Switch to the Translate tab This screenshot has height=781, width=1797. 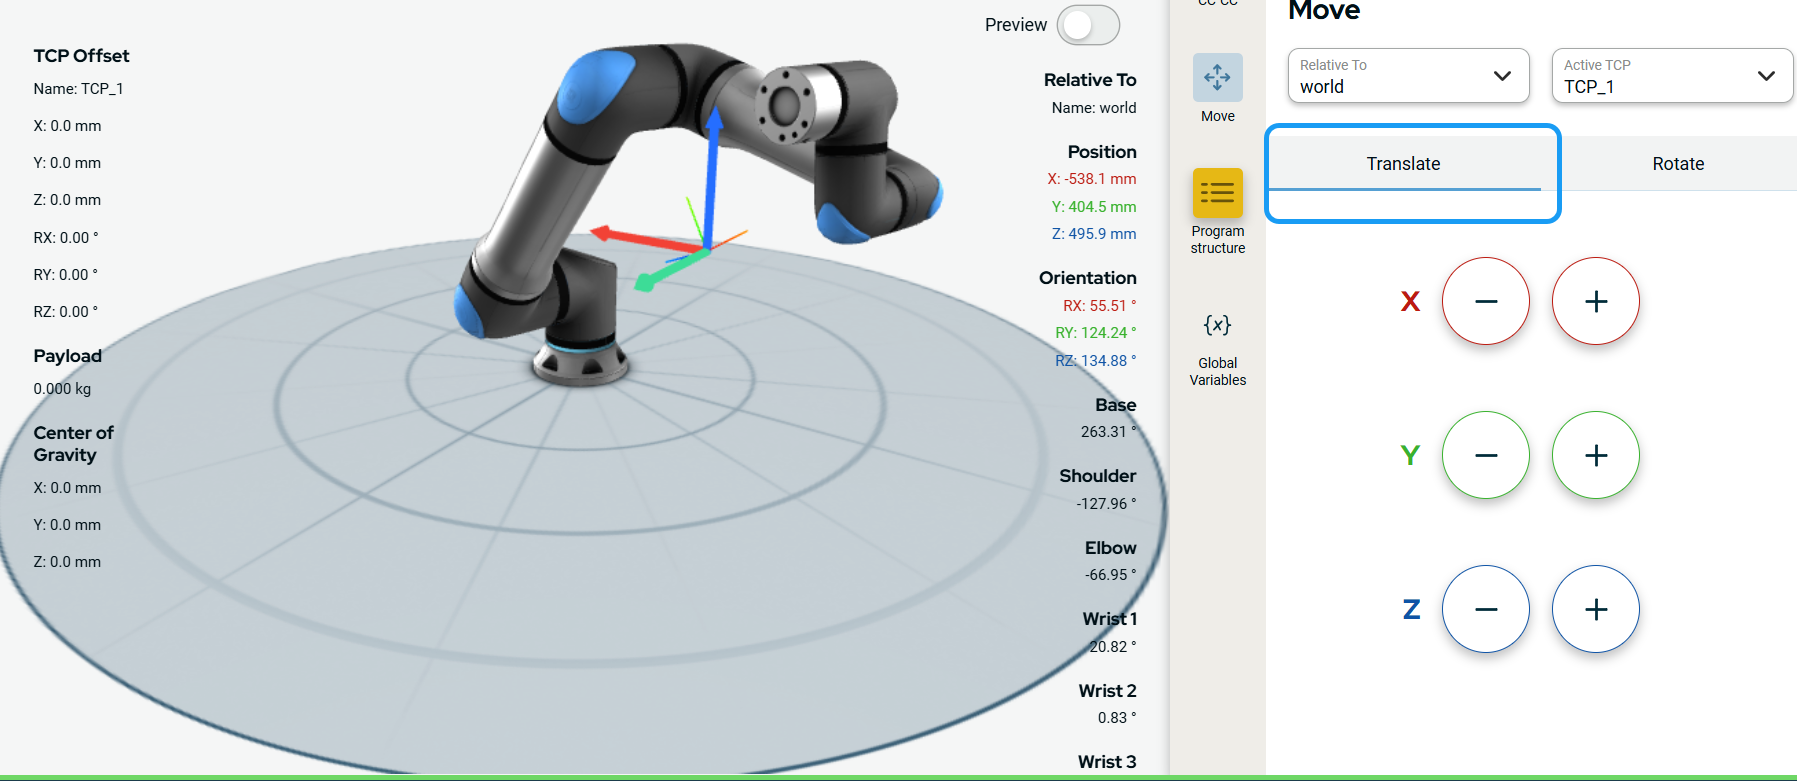point(1403,164)
